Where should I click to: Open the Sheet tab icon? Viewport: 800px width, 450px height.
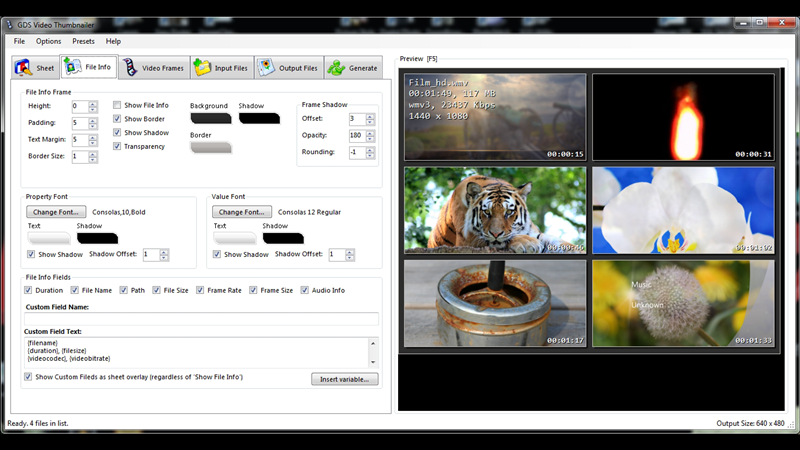coord(23,67)
